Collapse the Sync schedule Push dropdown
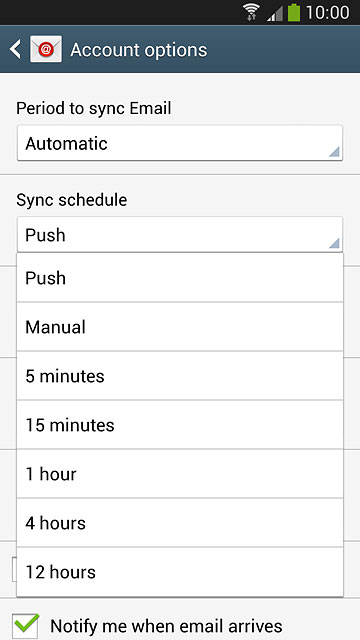Viewport: 360px width, 640px height. (x=180, y=235)
